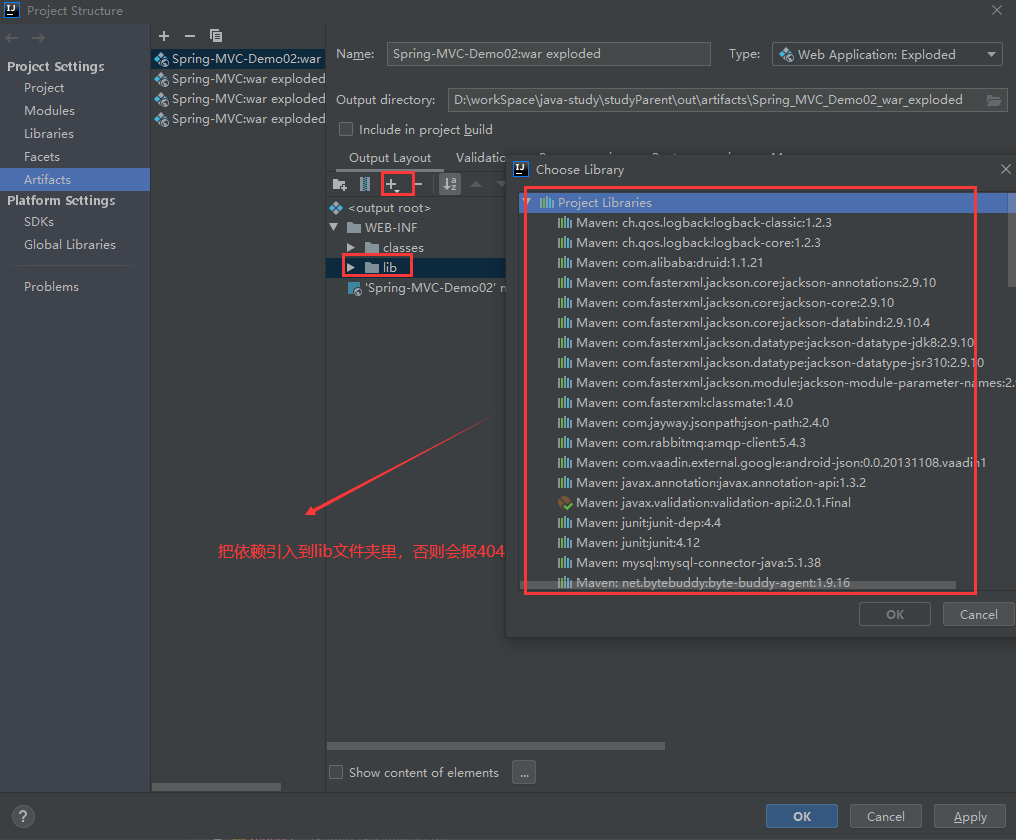Click the sort elements by name icon

[450, 185]
